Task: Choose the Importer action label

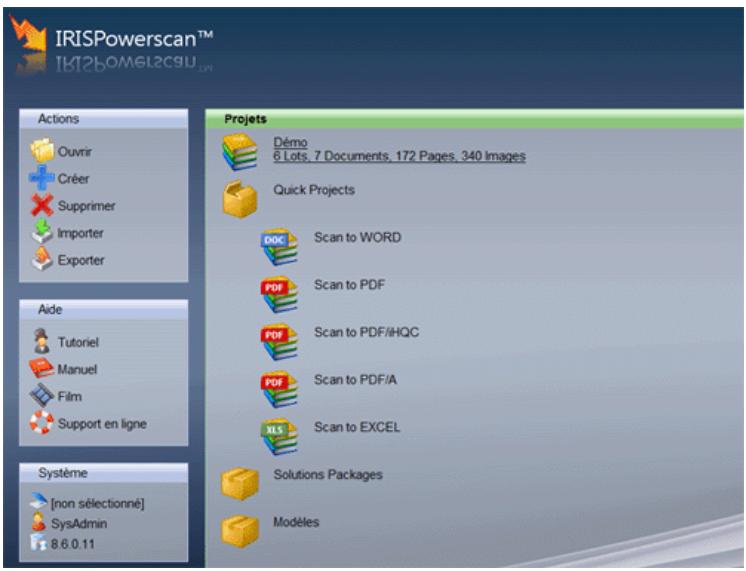Action: pos(80,233)
